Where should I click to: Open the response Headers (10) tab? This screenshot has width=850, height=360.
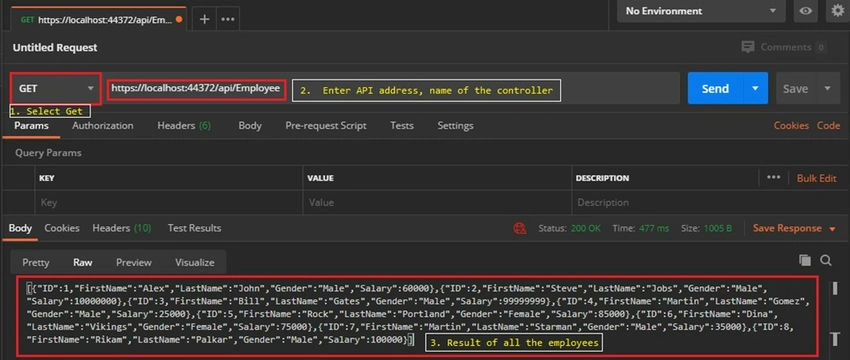(122, 228)
